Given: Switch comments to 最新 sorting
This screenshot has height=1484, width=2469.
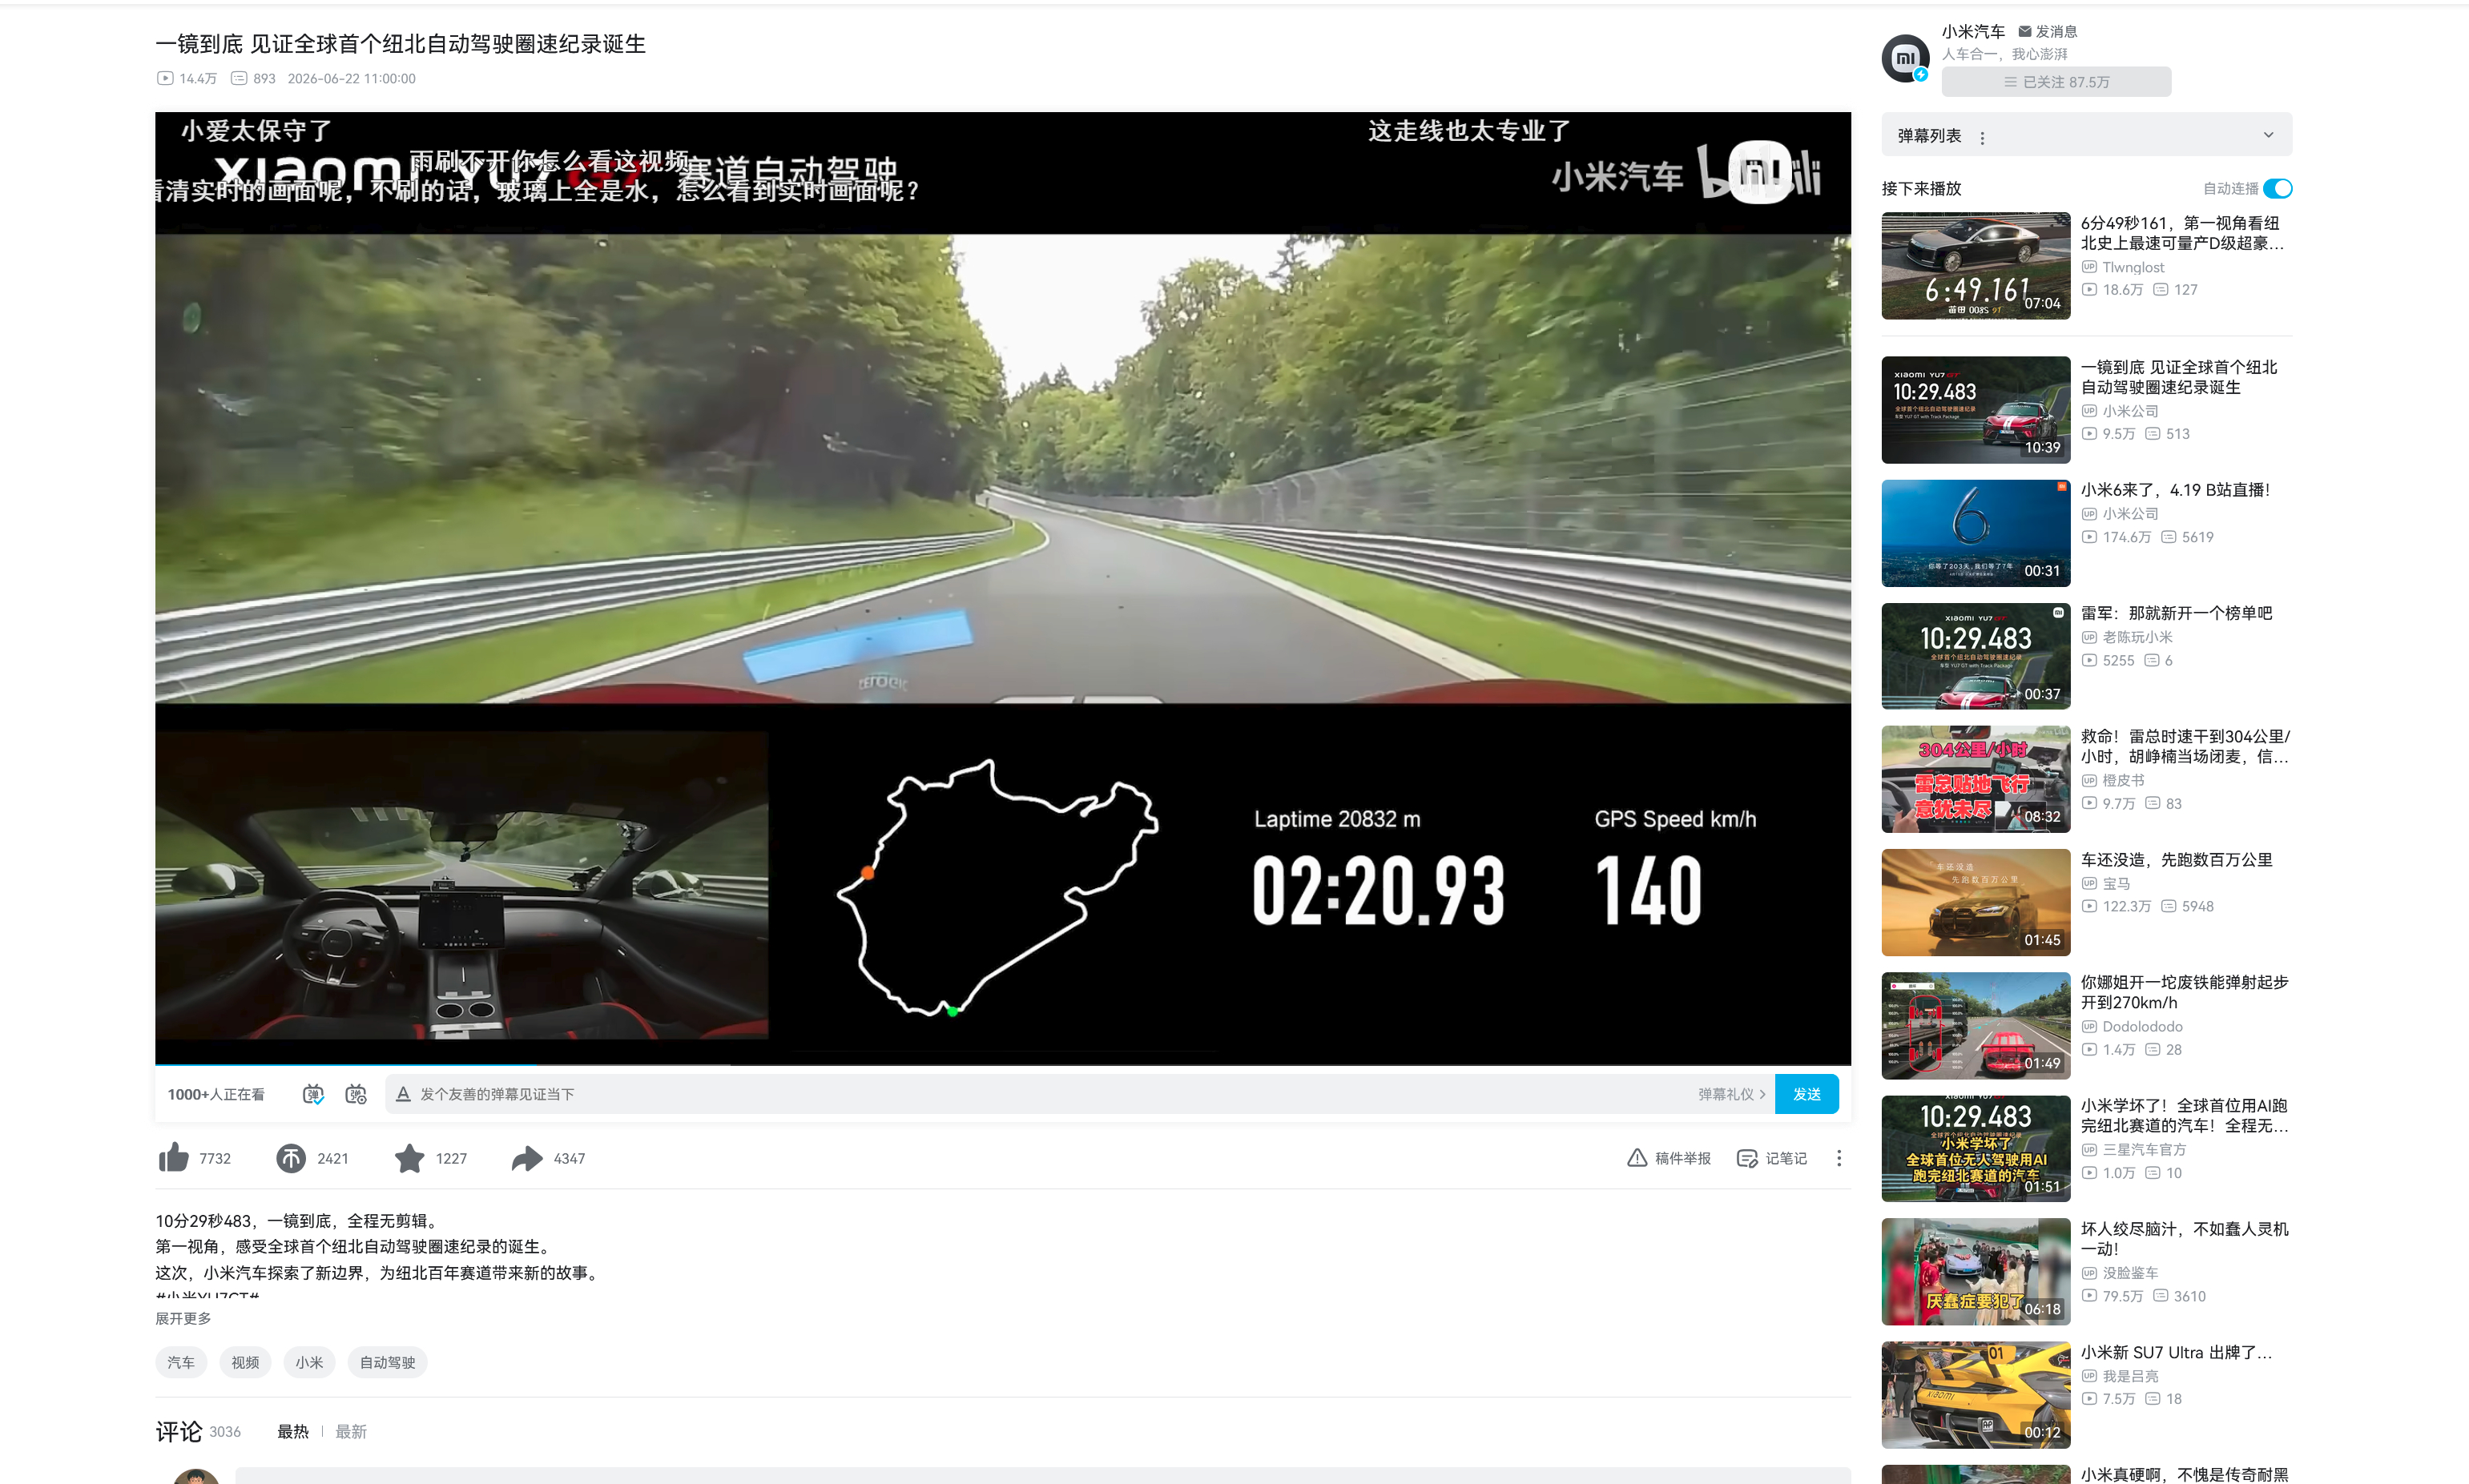Looking at the screenshot, I should (351, 1431).
